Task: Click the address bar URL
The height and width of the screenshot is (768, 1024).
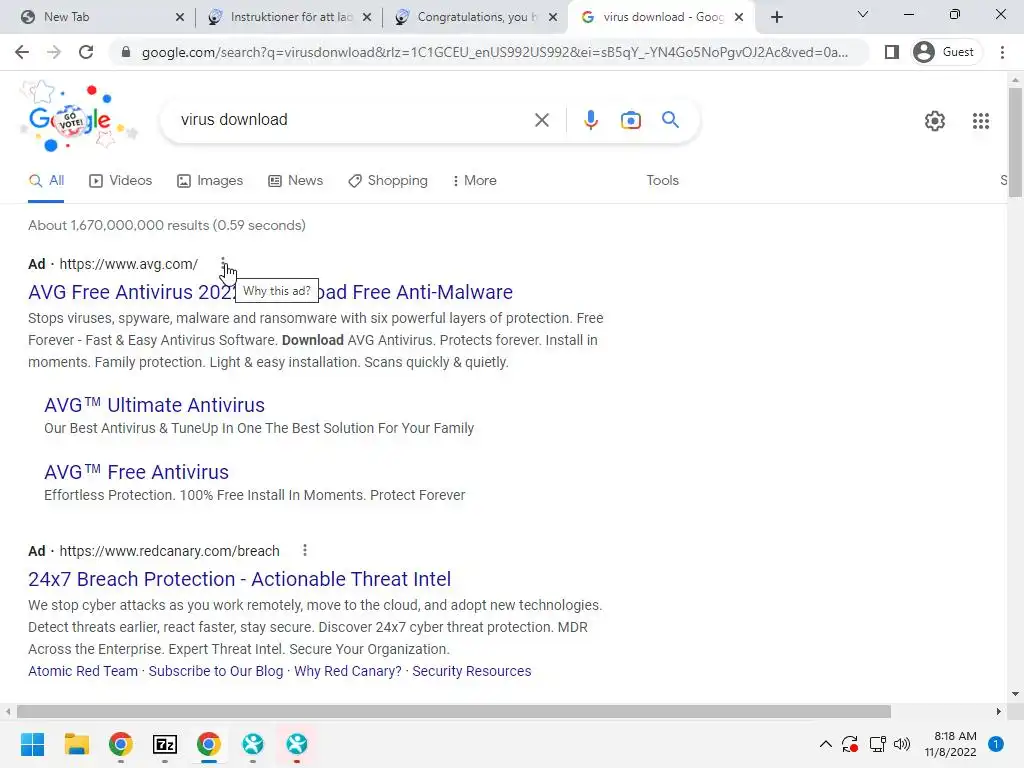Action: (494, 52)
